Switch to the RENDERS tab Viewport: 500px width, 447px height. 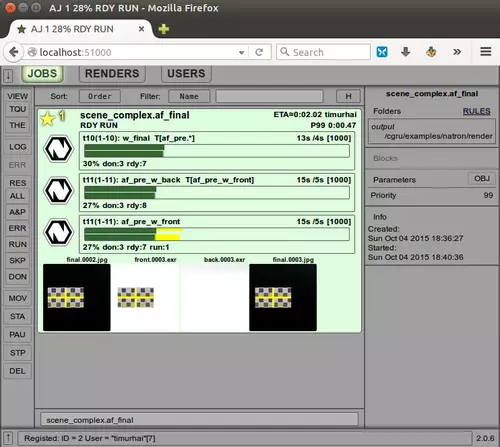tap(112, 74)
